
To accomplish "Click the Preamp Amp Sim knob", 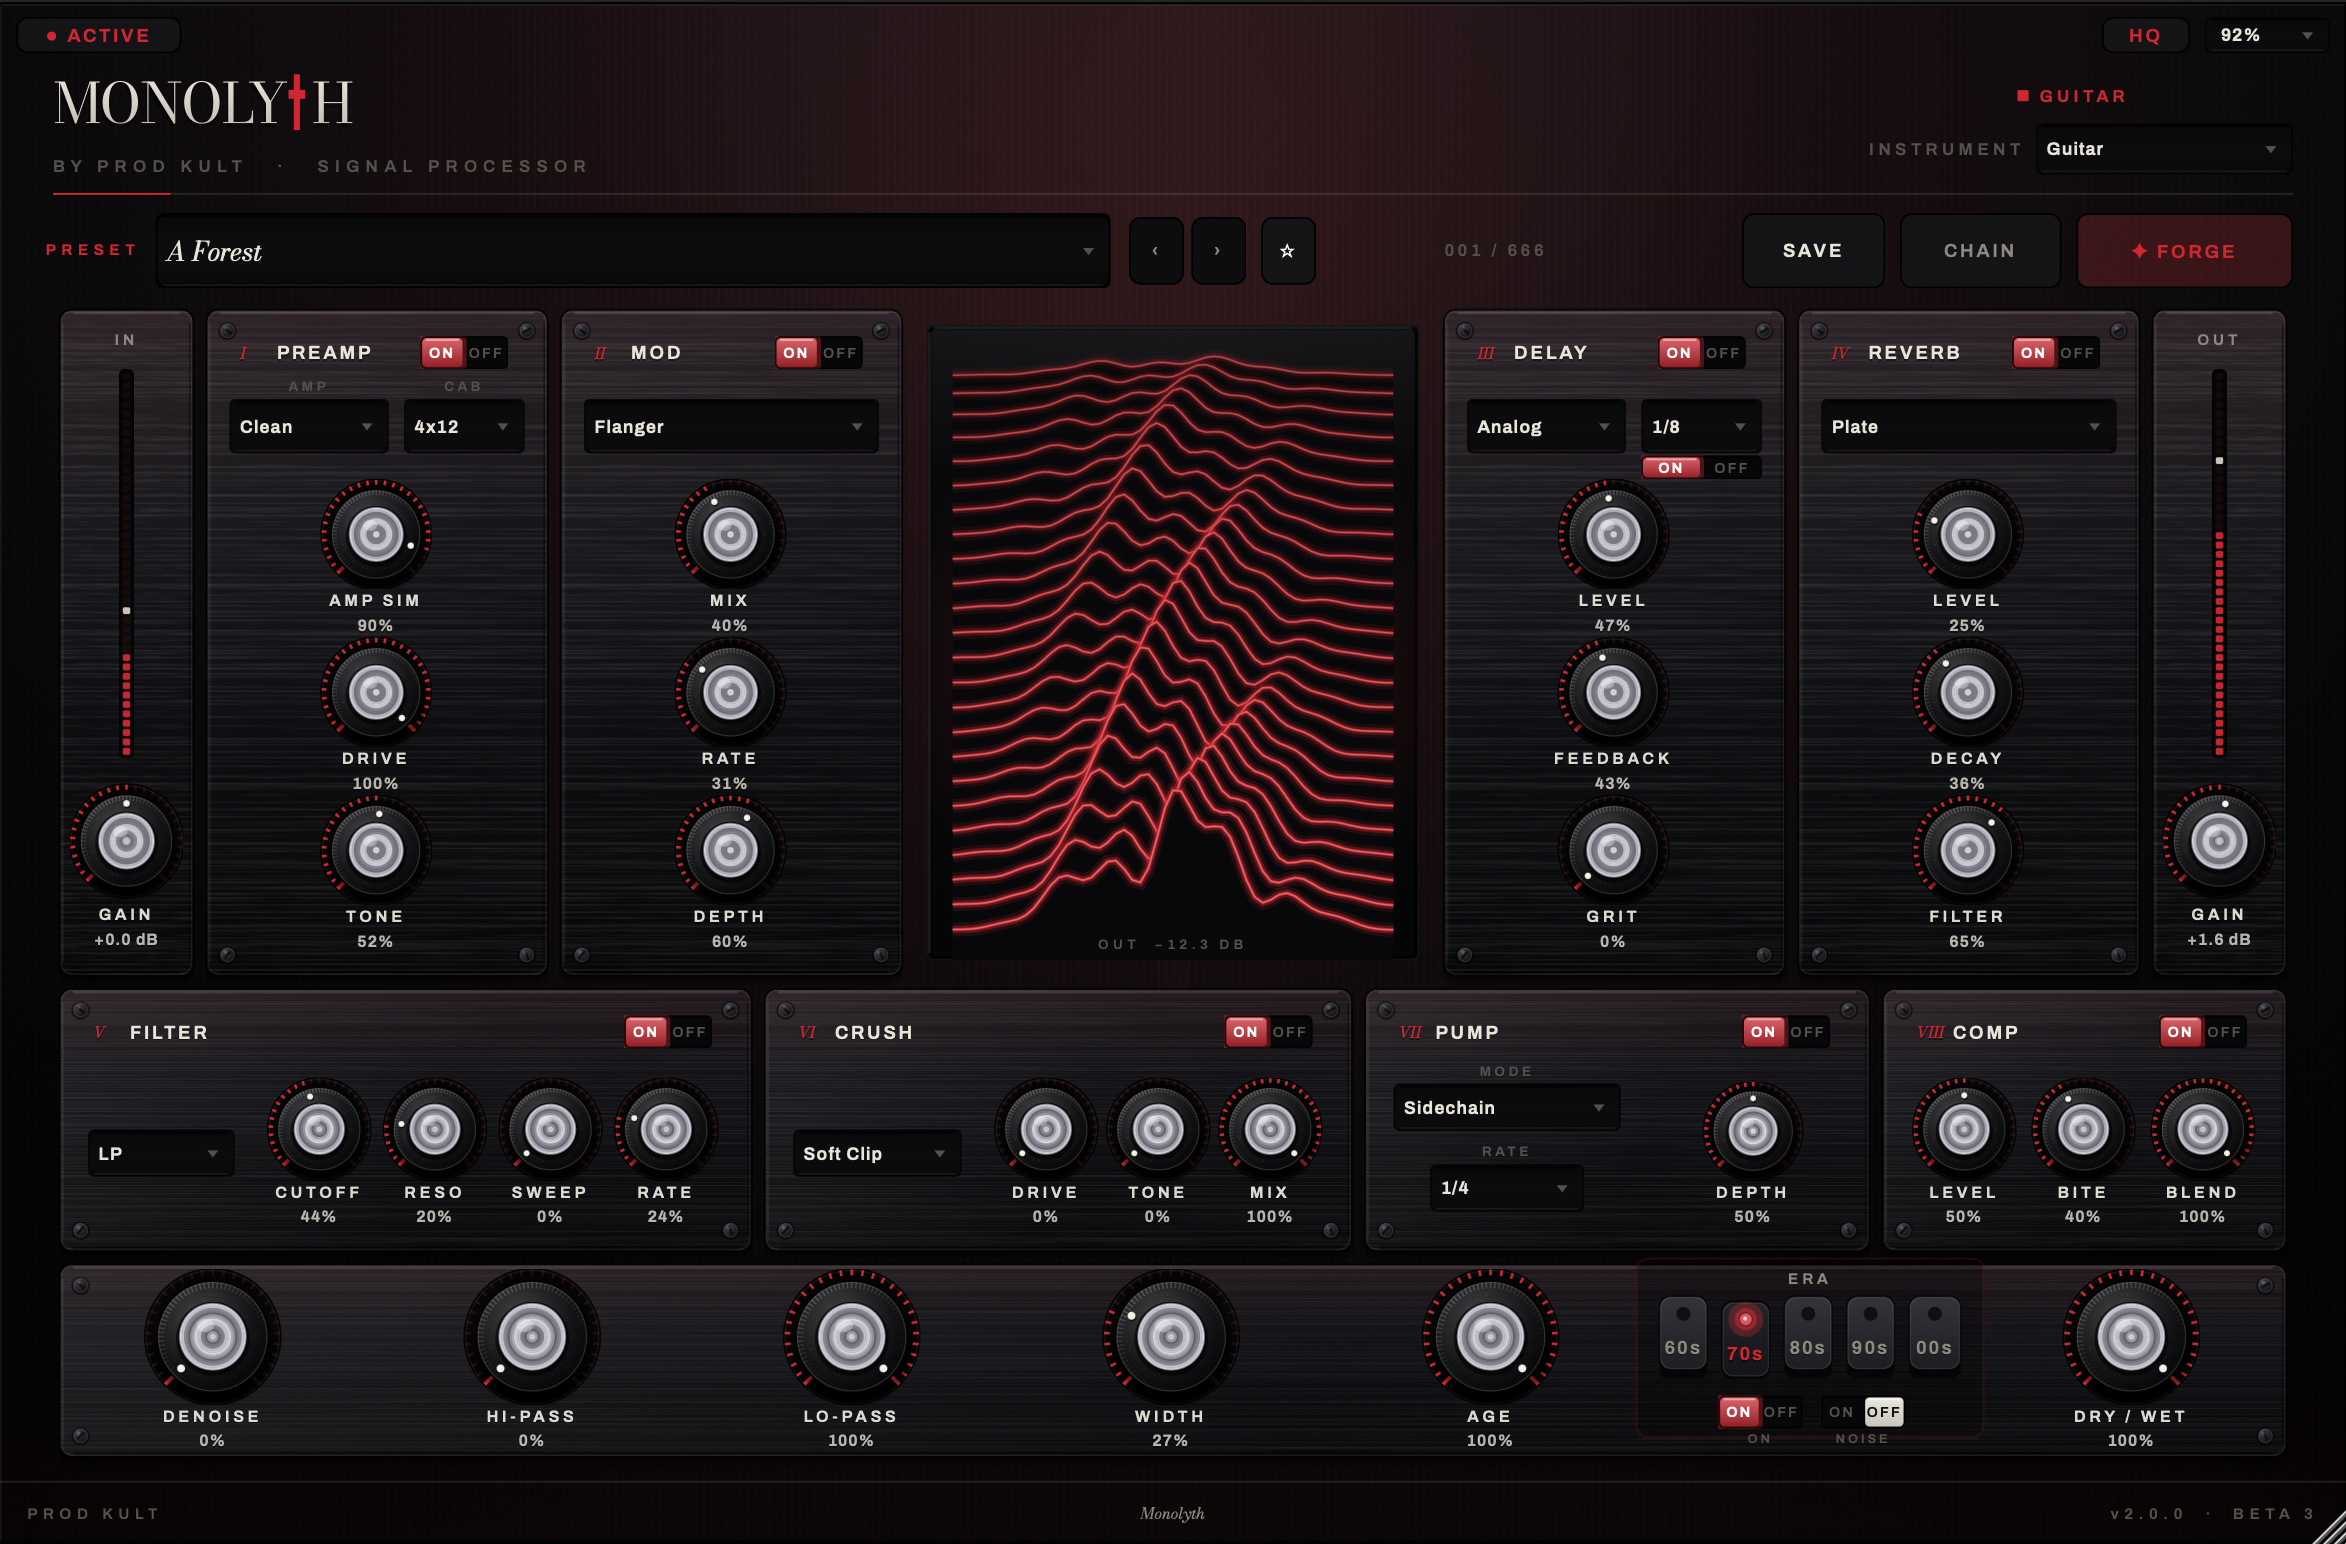I will (x=375, y=534).
